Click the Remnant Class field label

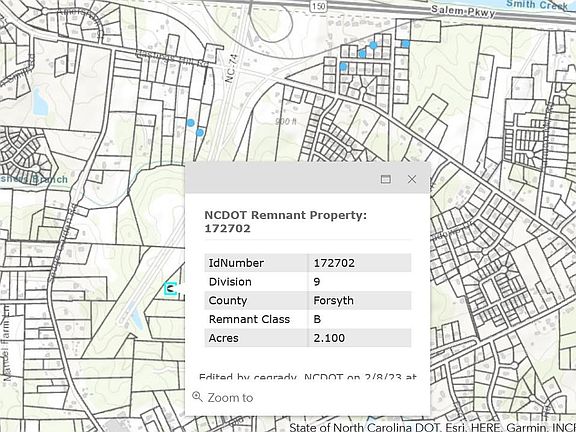click(249, 319)
